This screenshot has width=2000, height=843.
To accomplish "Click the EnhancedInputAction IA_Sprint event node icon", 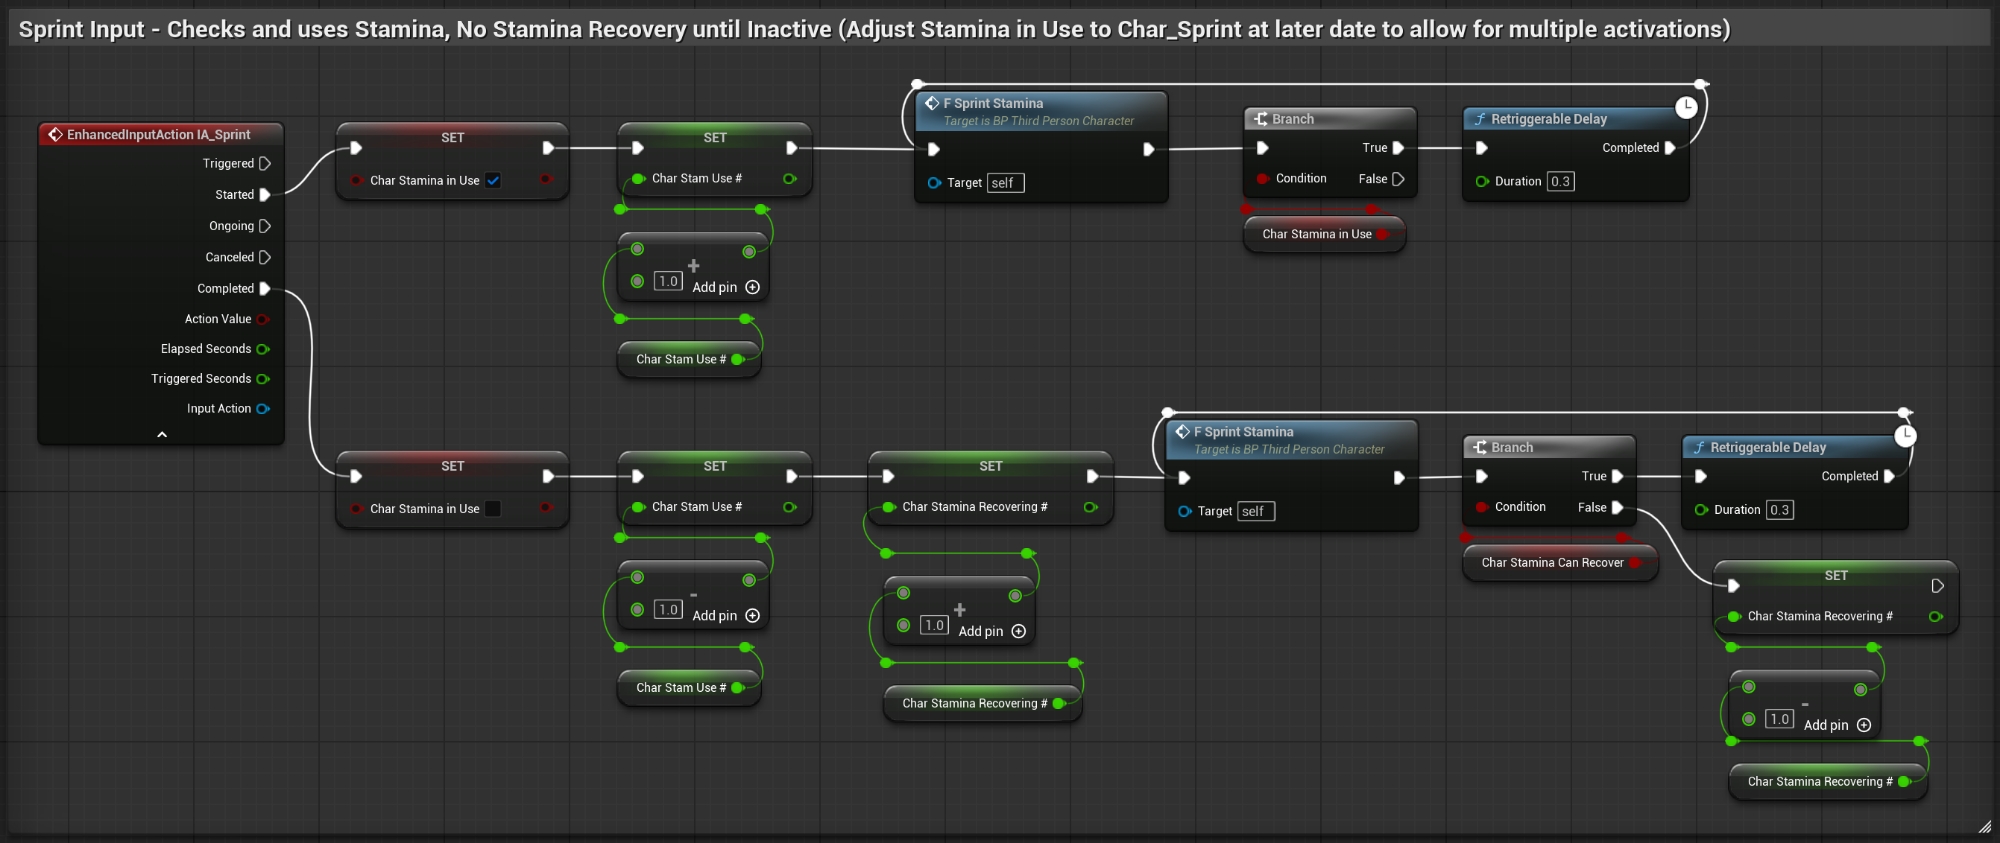I will coord(56,135).
